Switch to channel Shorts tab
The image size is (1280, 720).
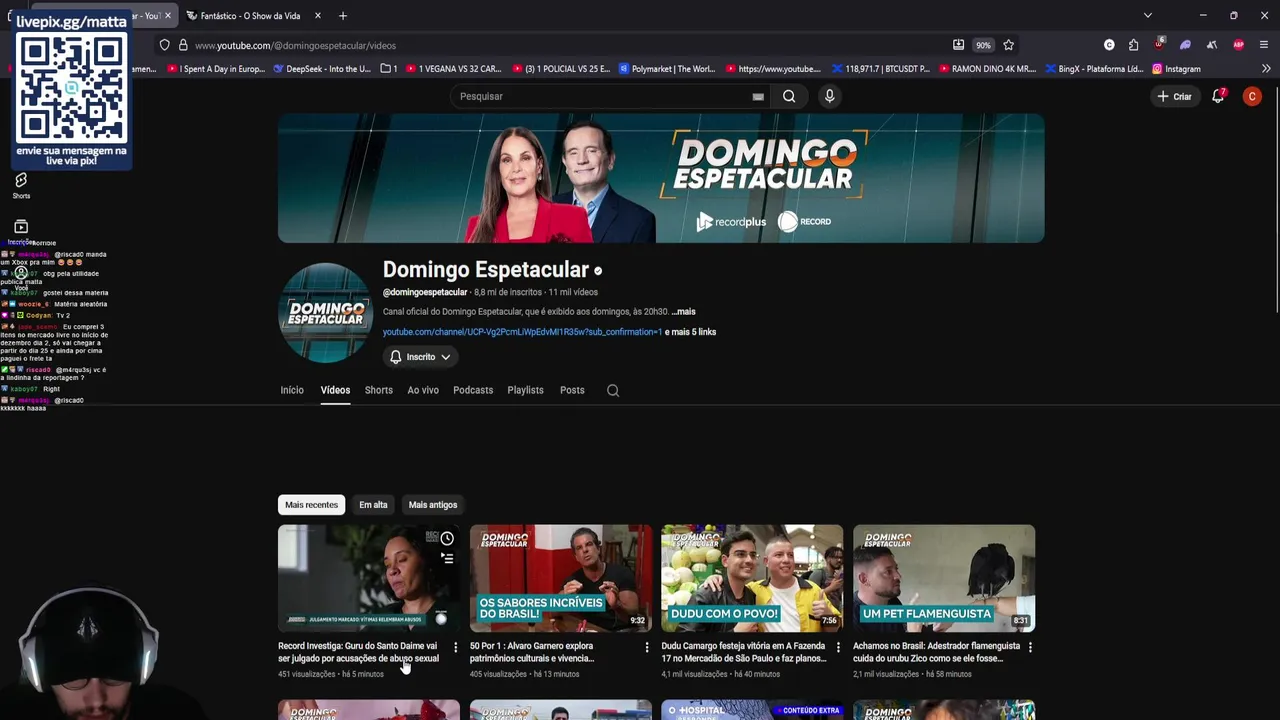pyautogui.click(x=379, y=390)
